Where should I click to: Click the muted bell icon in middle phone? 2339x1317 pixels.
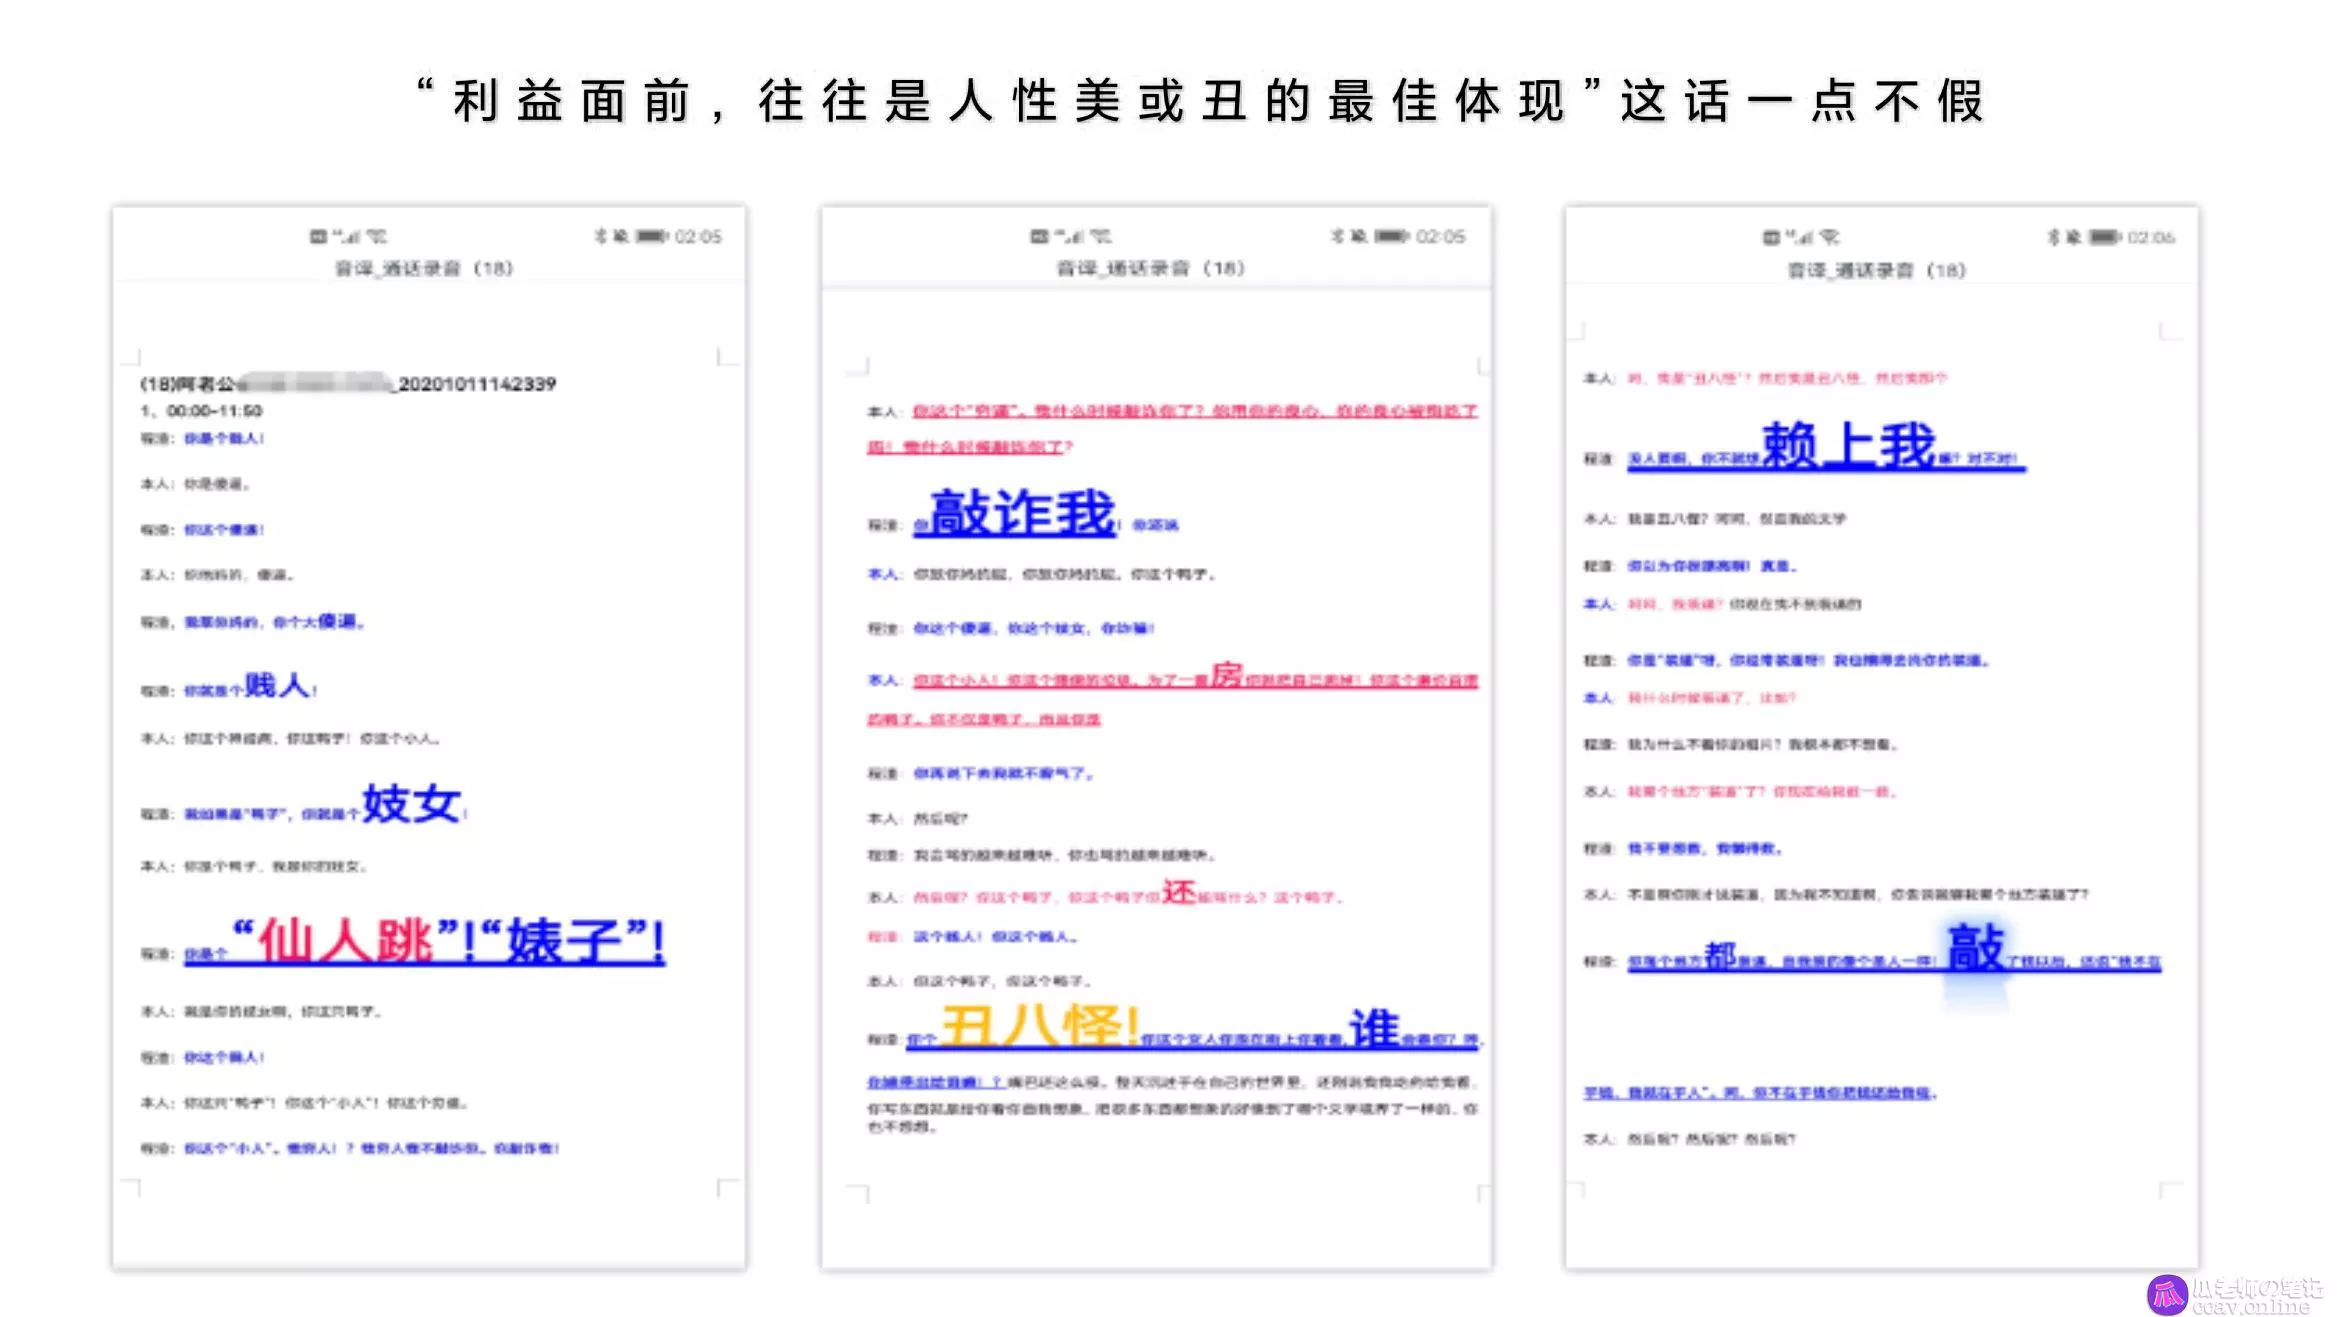pyautogui.click(x=1359, y=236)
